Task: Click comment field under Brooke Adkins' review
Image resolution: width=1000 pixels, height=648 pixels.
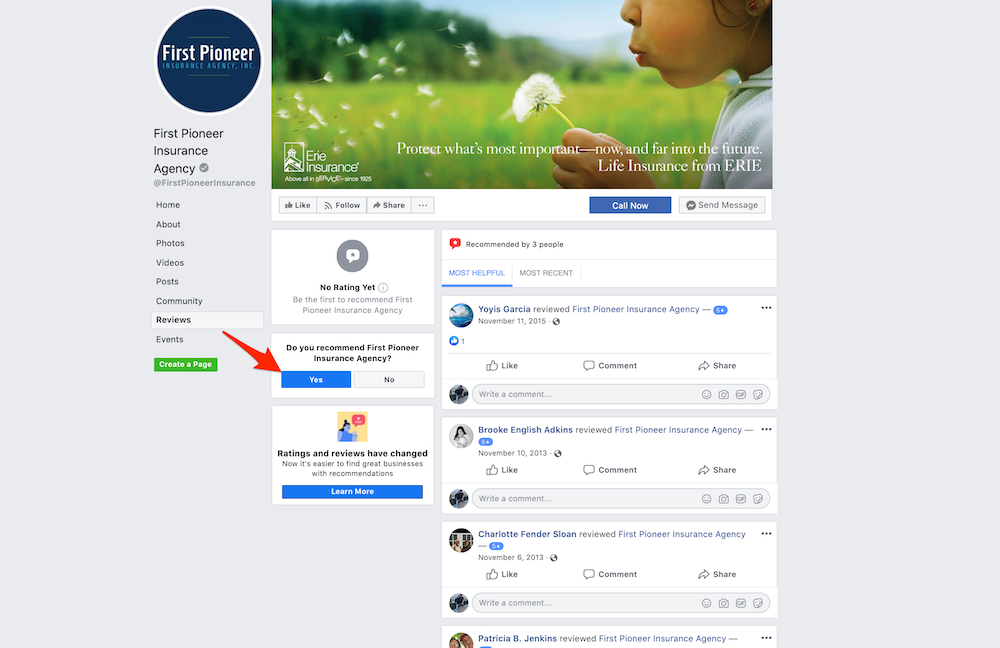Action: (x=621, y=499)
